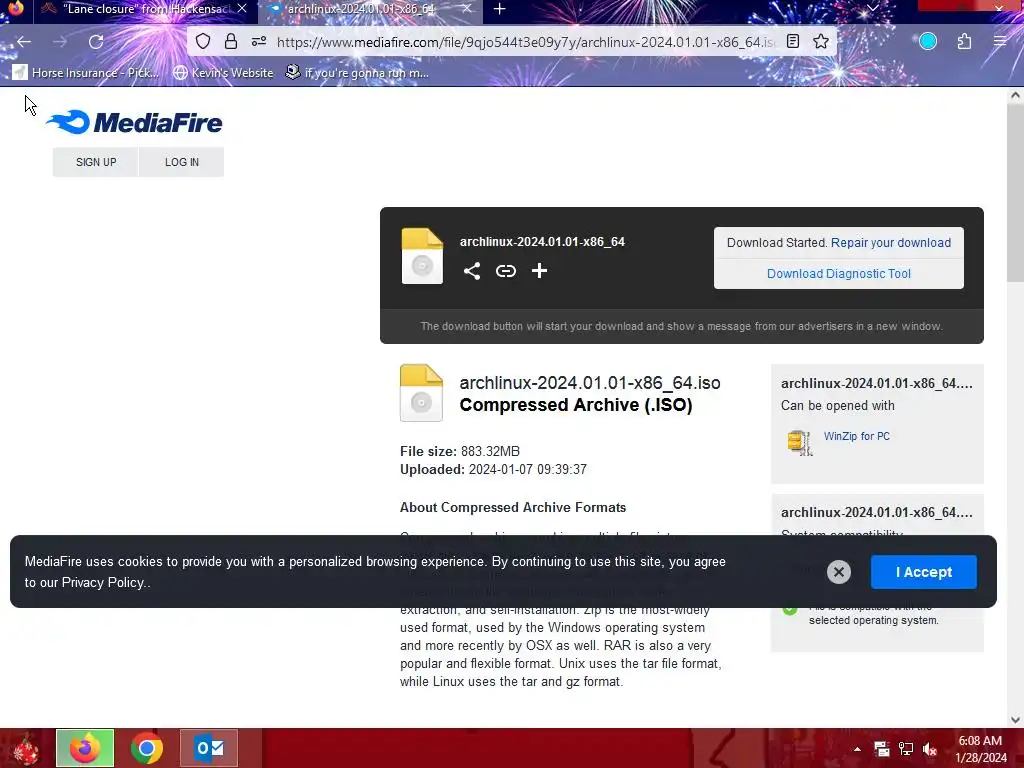Click the site security padlock icon
Image resolution: width=1024 pixels, height=768 pixels.
(x=231, y=42)
